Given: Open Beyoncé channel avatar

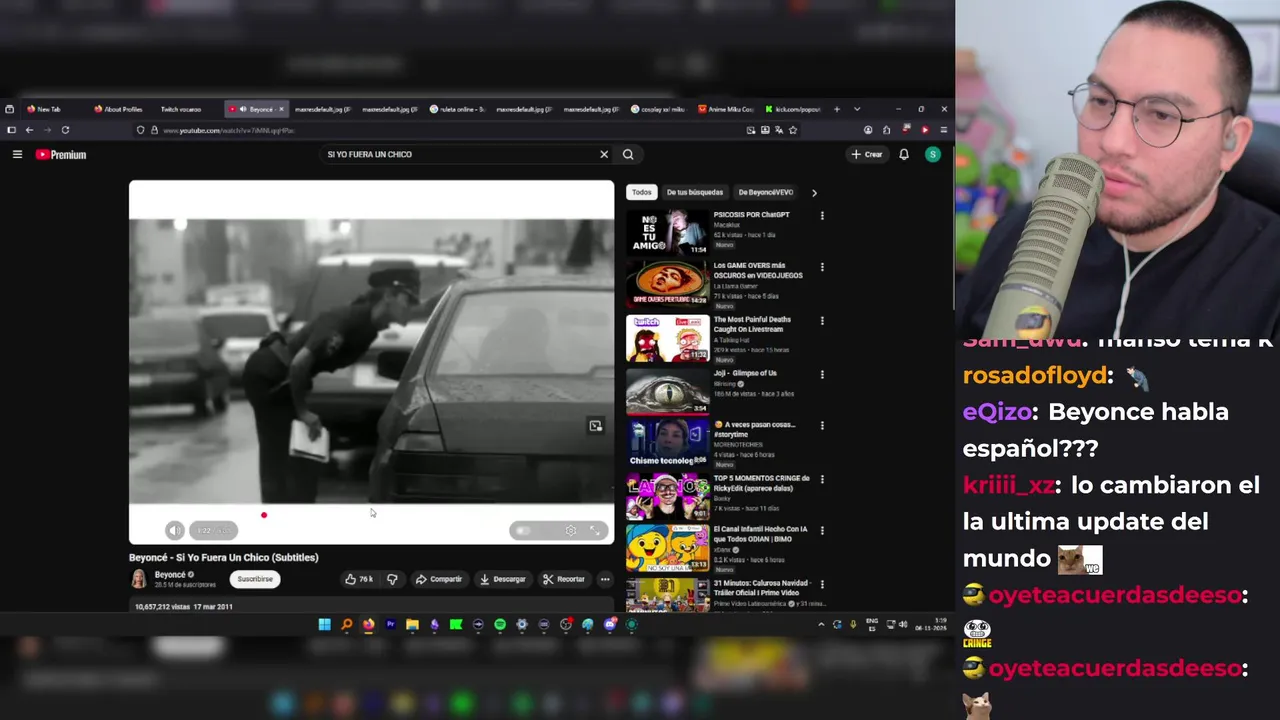Looking at the screenshot, I should [x=139, y=579].
